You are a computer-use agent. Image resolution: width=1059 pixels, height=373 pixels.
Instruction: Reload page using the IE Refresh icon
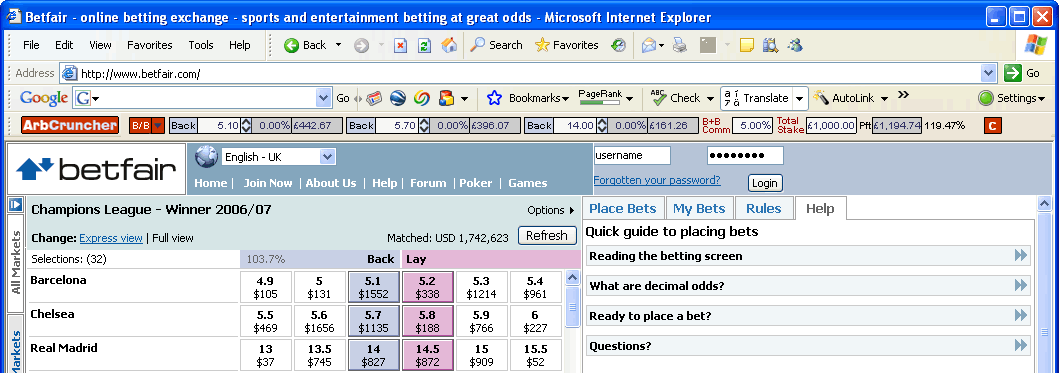424,45
